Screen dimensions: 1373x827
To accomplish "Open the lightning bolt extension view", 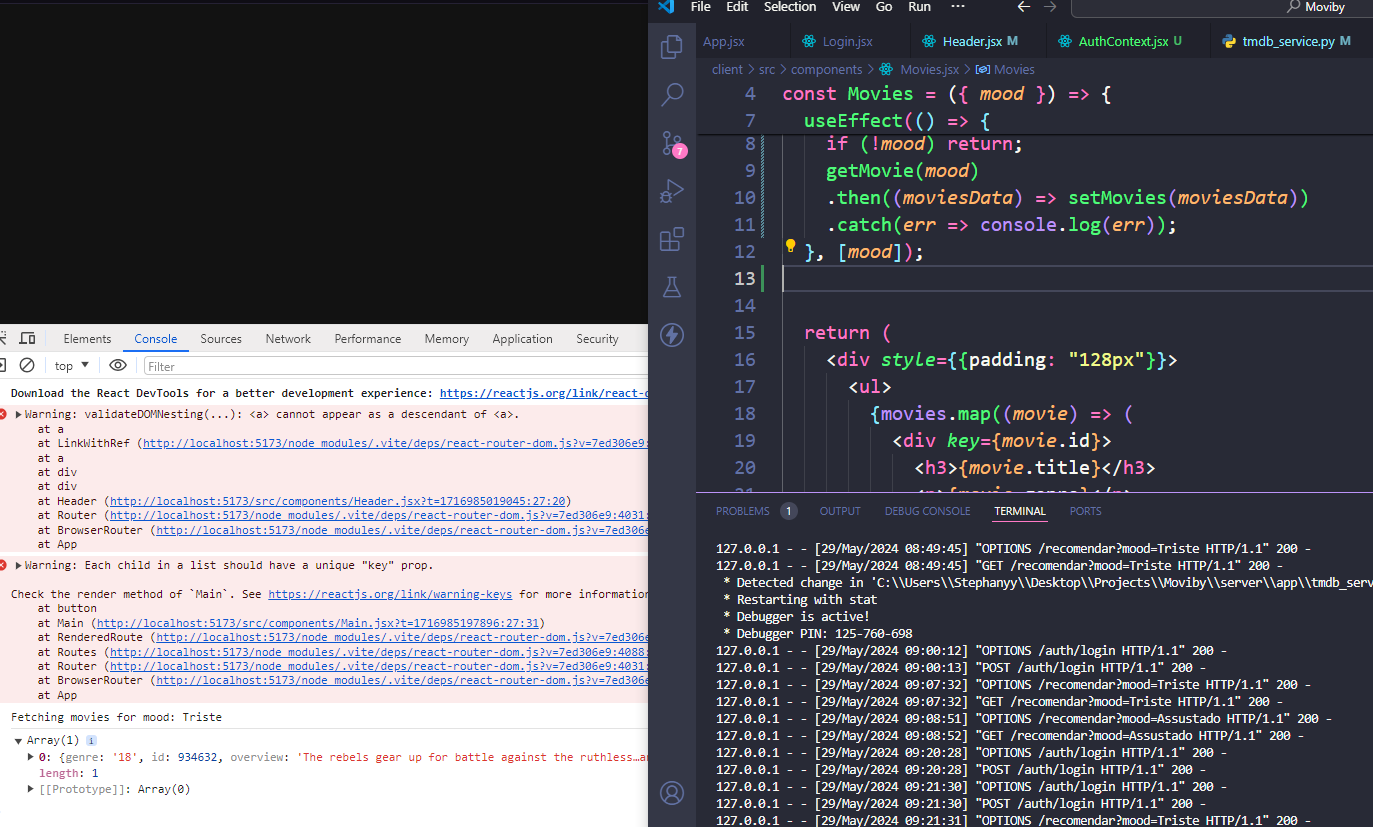I will coord(672,335).
